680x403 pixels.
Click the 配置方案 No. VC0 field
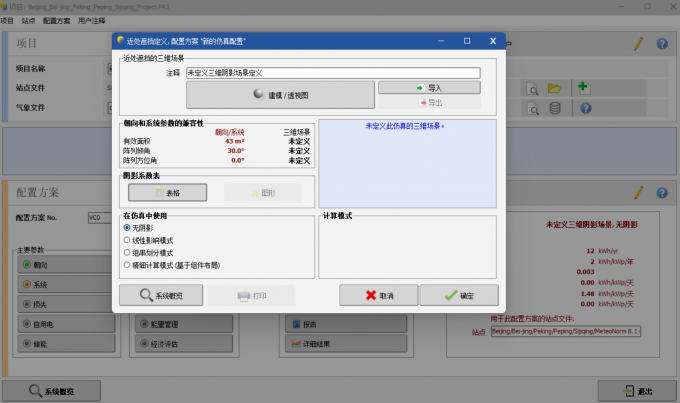click(x=100, y=218)
